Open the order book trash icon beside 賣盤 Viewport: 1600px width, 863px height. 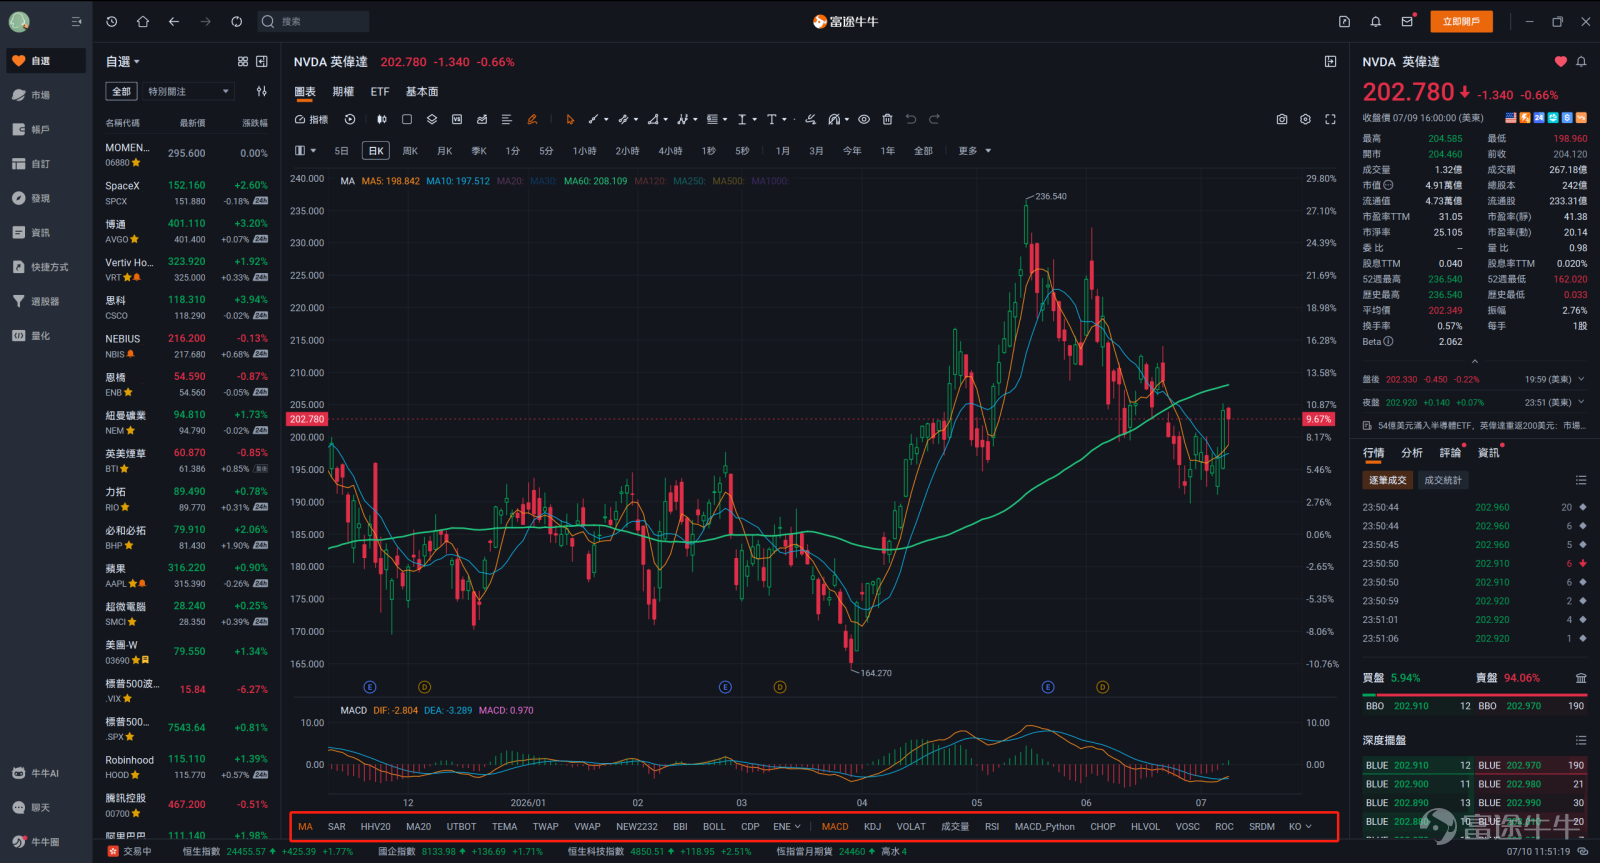[x=1581, y=678]
